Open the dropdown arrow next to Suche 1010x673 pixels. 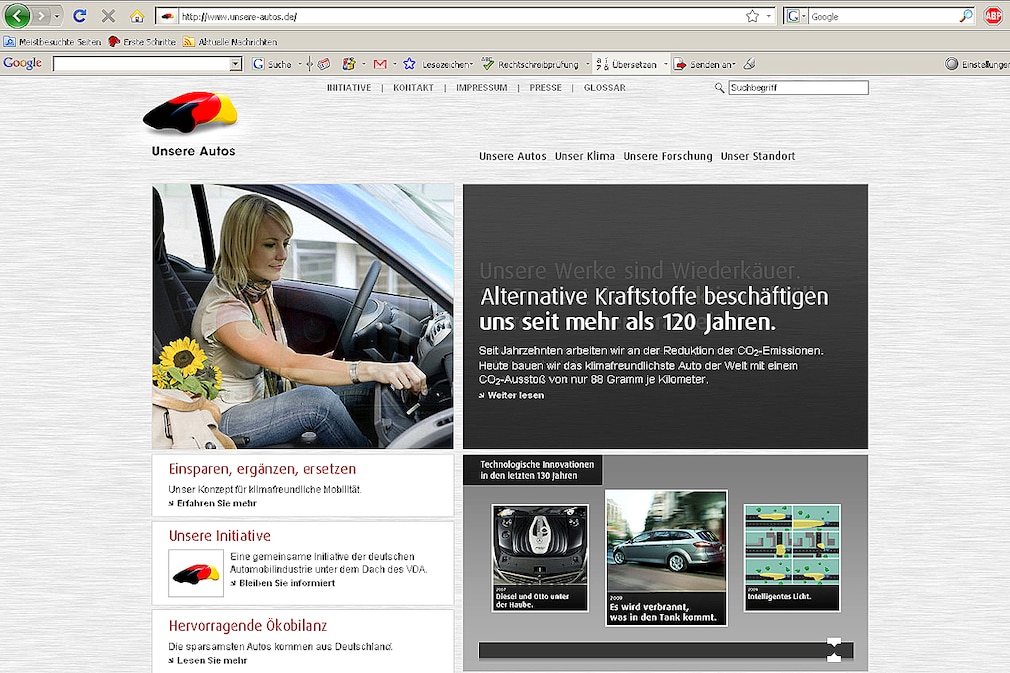pos(300,64)
